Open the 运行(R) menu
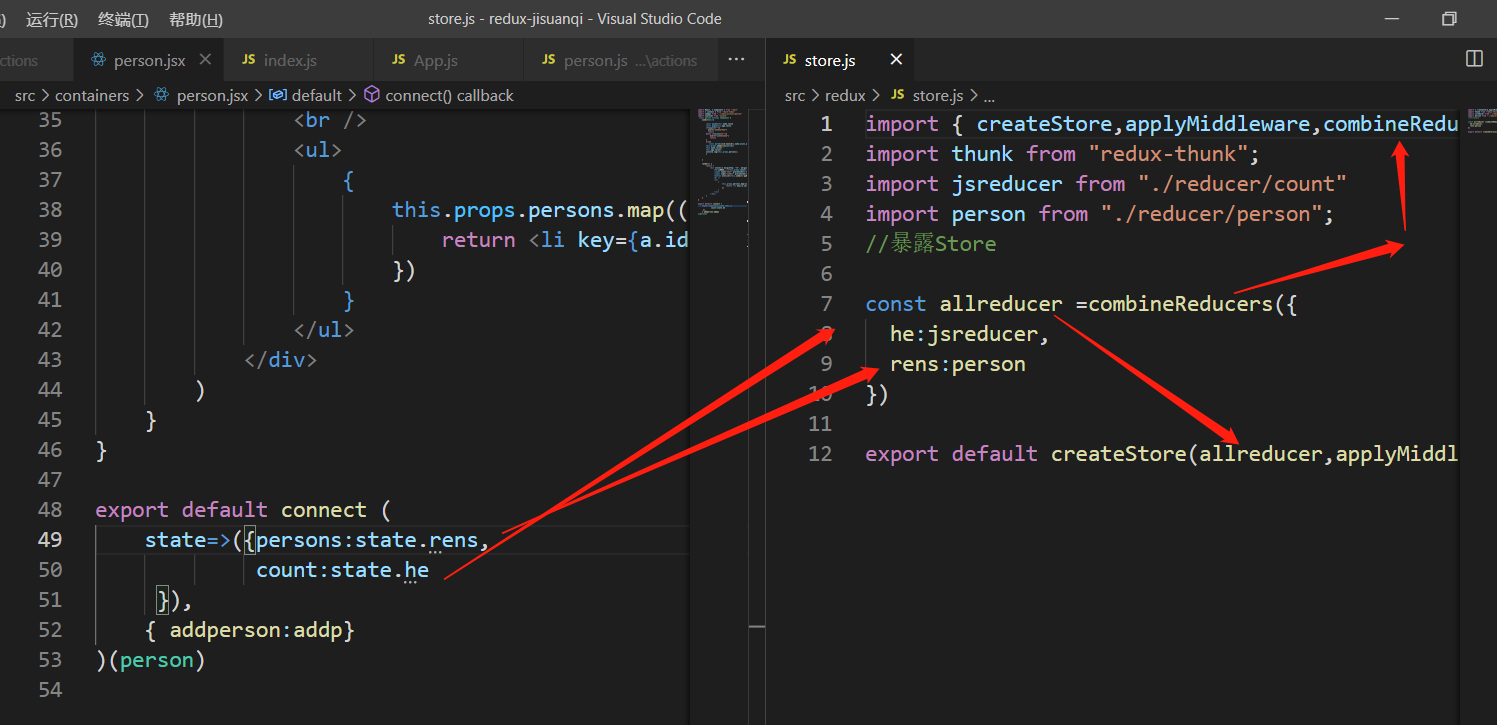The image size is (1497, 725). coord(52,19)
